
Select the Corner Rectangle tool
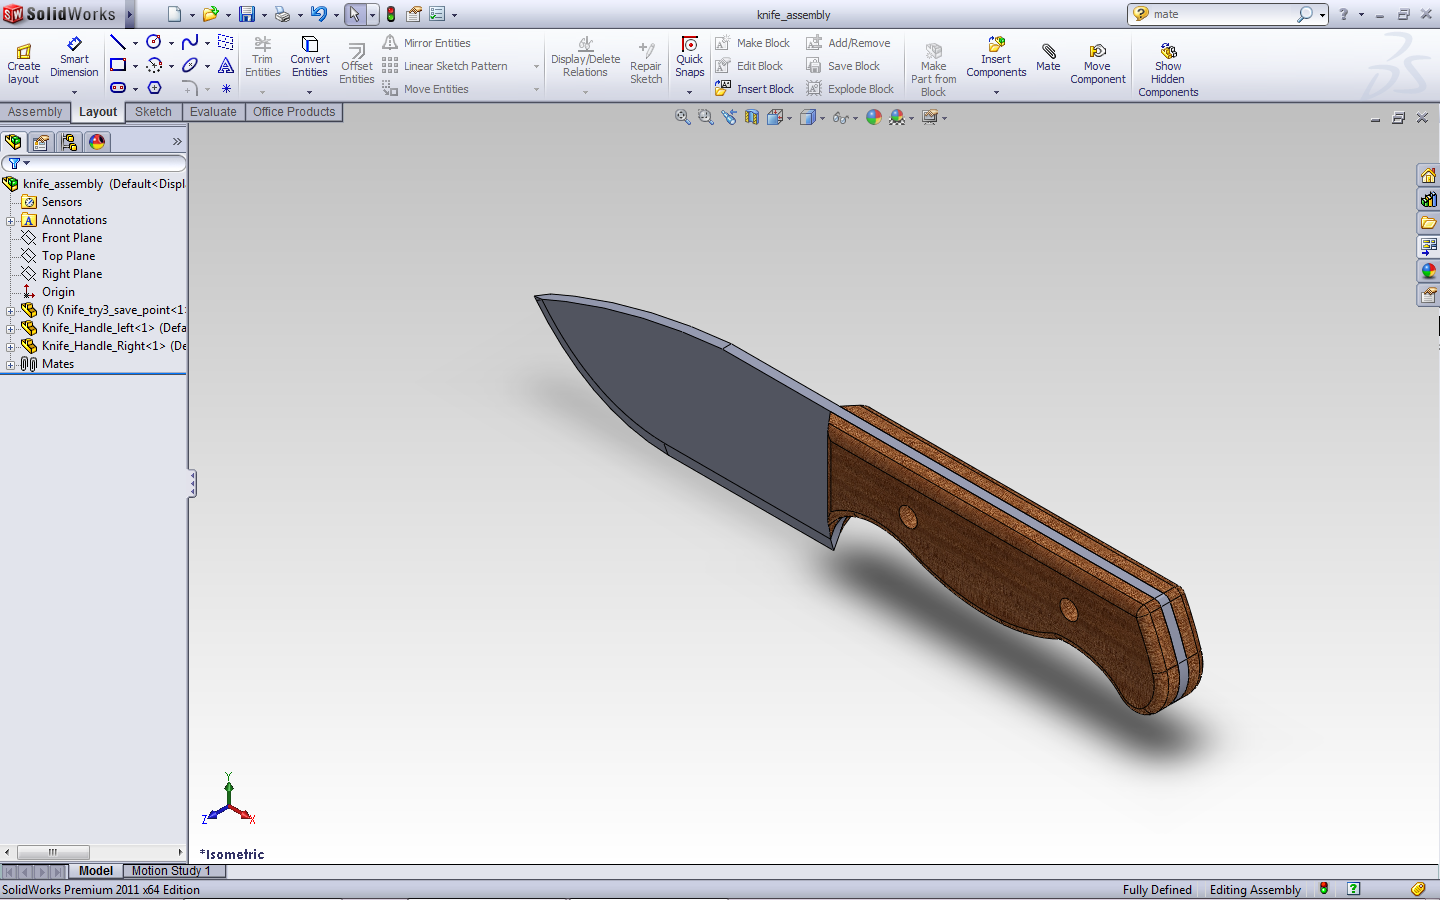click(118, 65)
